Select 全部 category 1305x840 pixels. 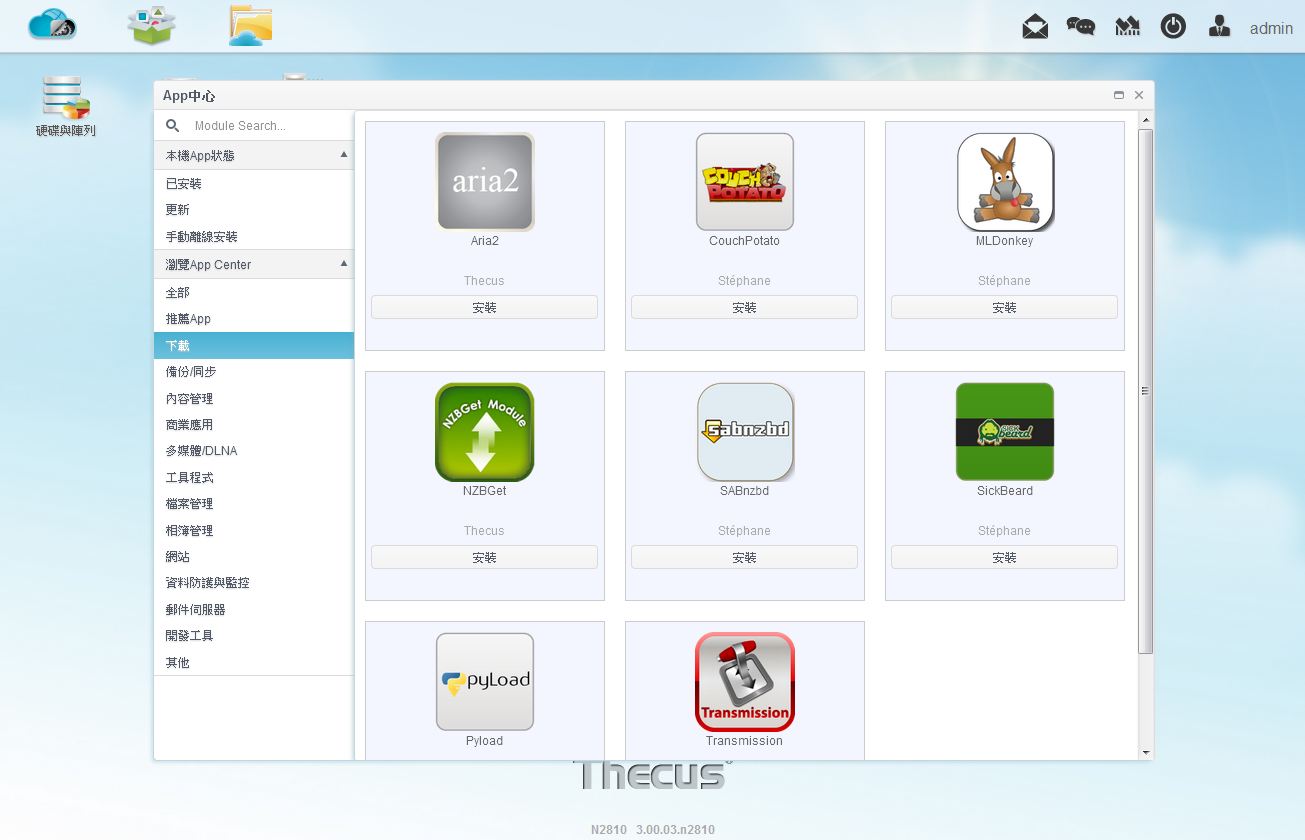click(254, 293)
